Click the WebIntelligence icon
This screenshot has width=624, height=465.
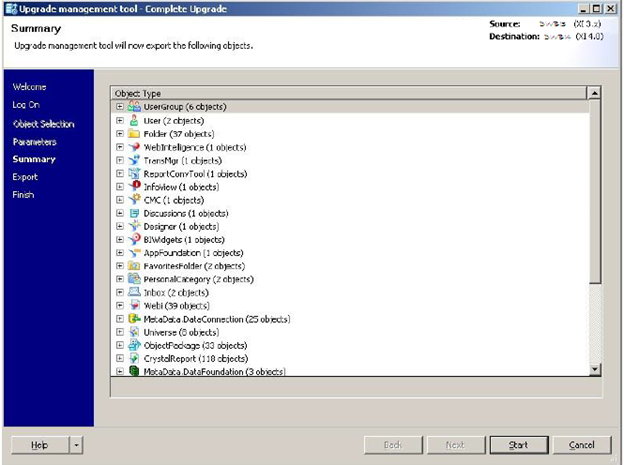tap(134, 147)
